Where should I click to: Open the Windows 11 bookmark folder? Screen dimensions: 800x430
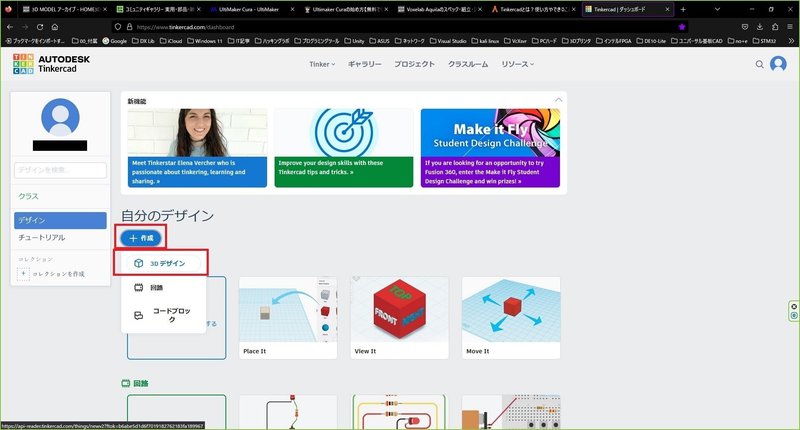[x=205, y=41]
